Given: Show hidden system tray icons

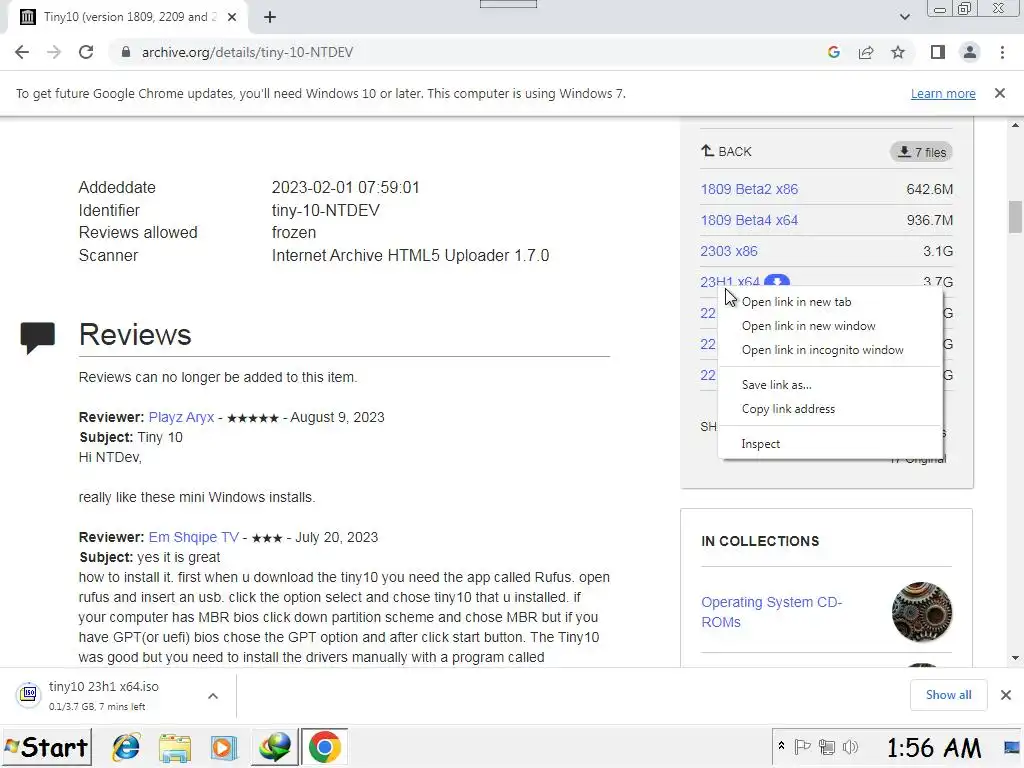Looking at the screenshot, I should tap(781, 746).
